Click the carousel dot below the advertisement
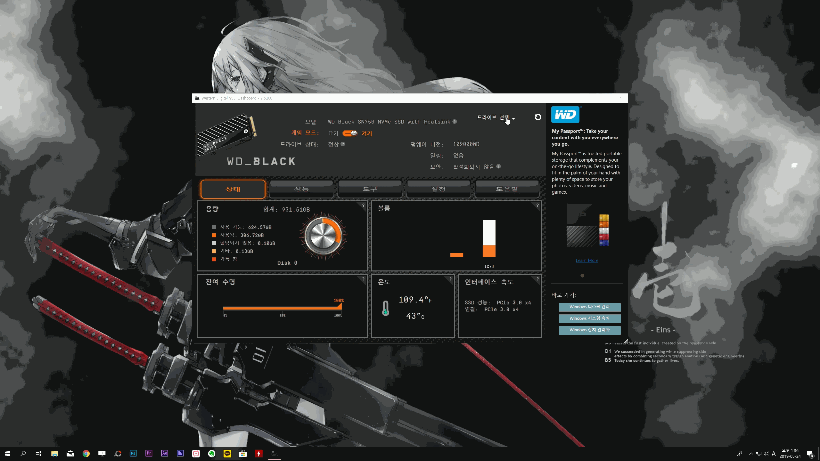 point(582,275)
